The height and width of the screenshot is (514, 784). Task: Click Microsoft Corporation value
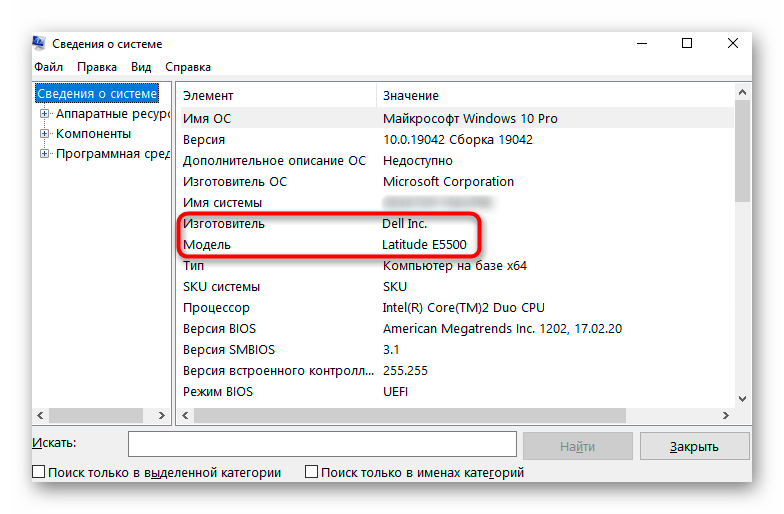(448, 182)
